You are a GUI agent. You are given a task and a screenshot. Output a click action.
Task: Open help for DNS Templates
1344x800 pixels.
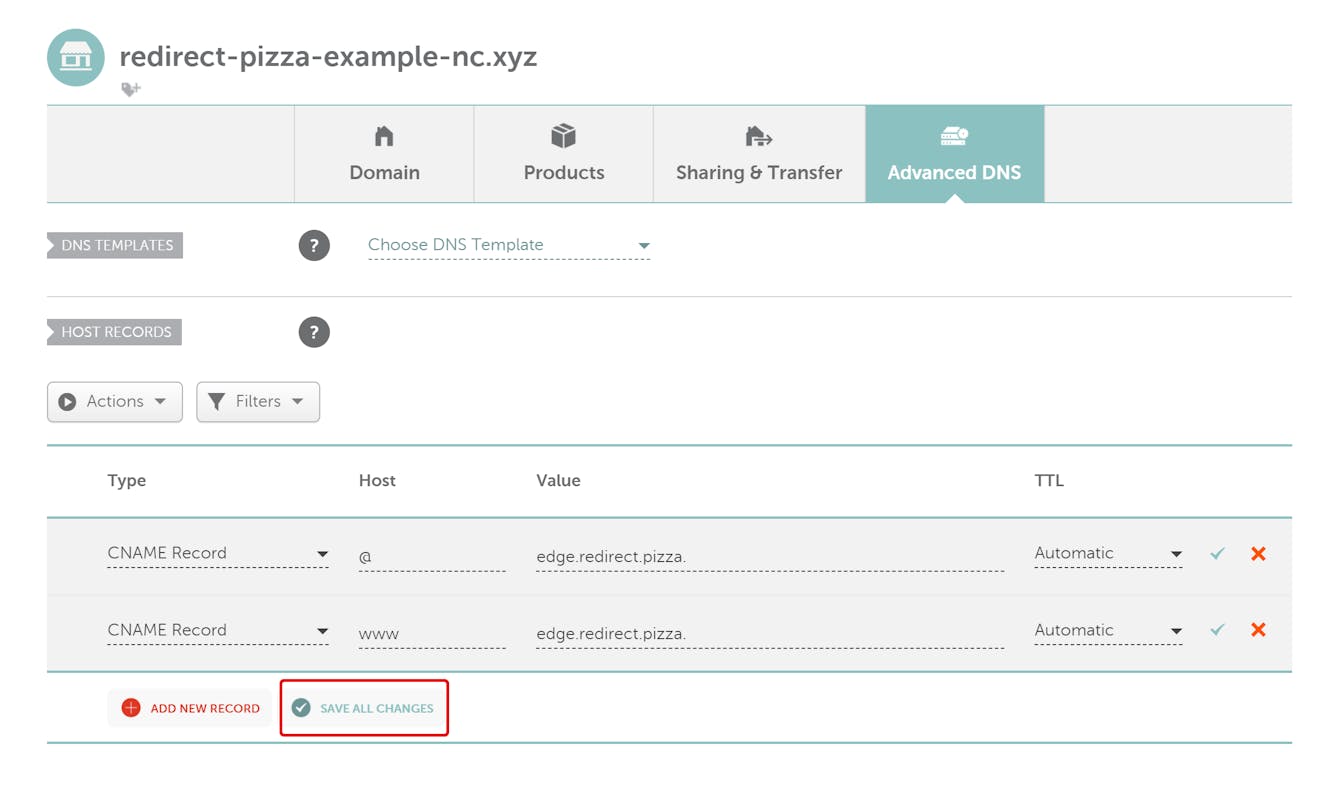point(314,245)
